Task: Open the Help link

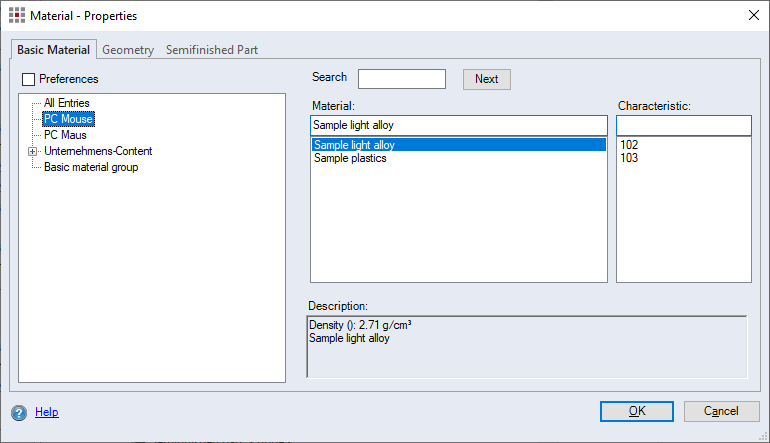Action: click(x=47, y=412)
